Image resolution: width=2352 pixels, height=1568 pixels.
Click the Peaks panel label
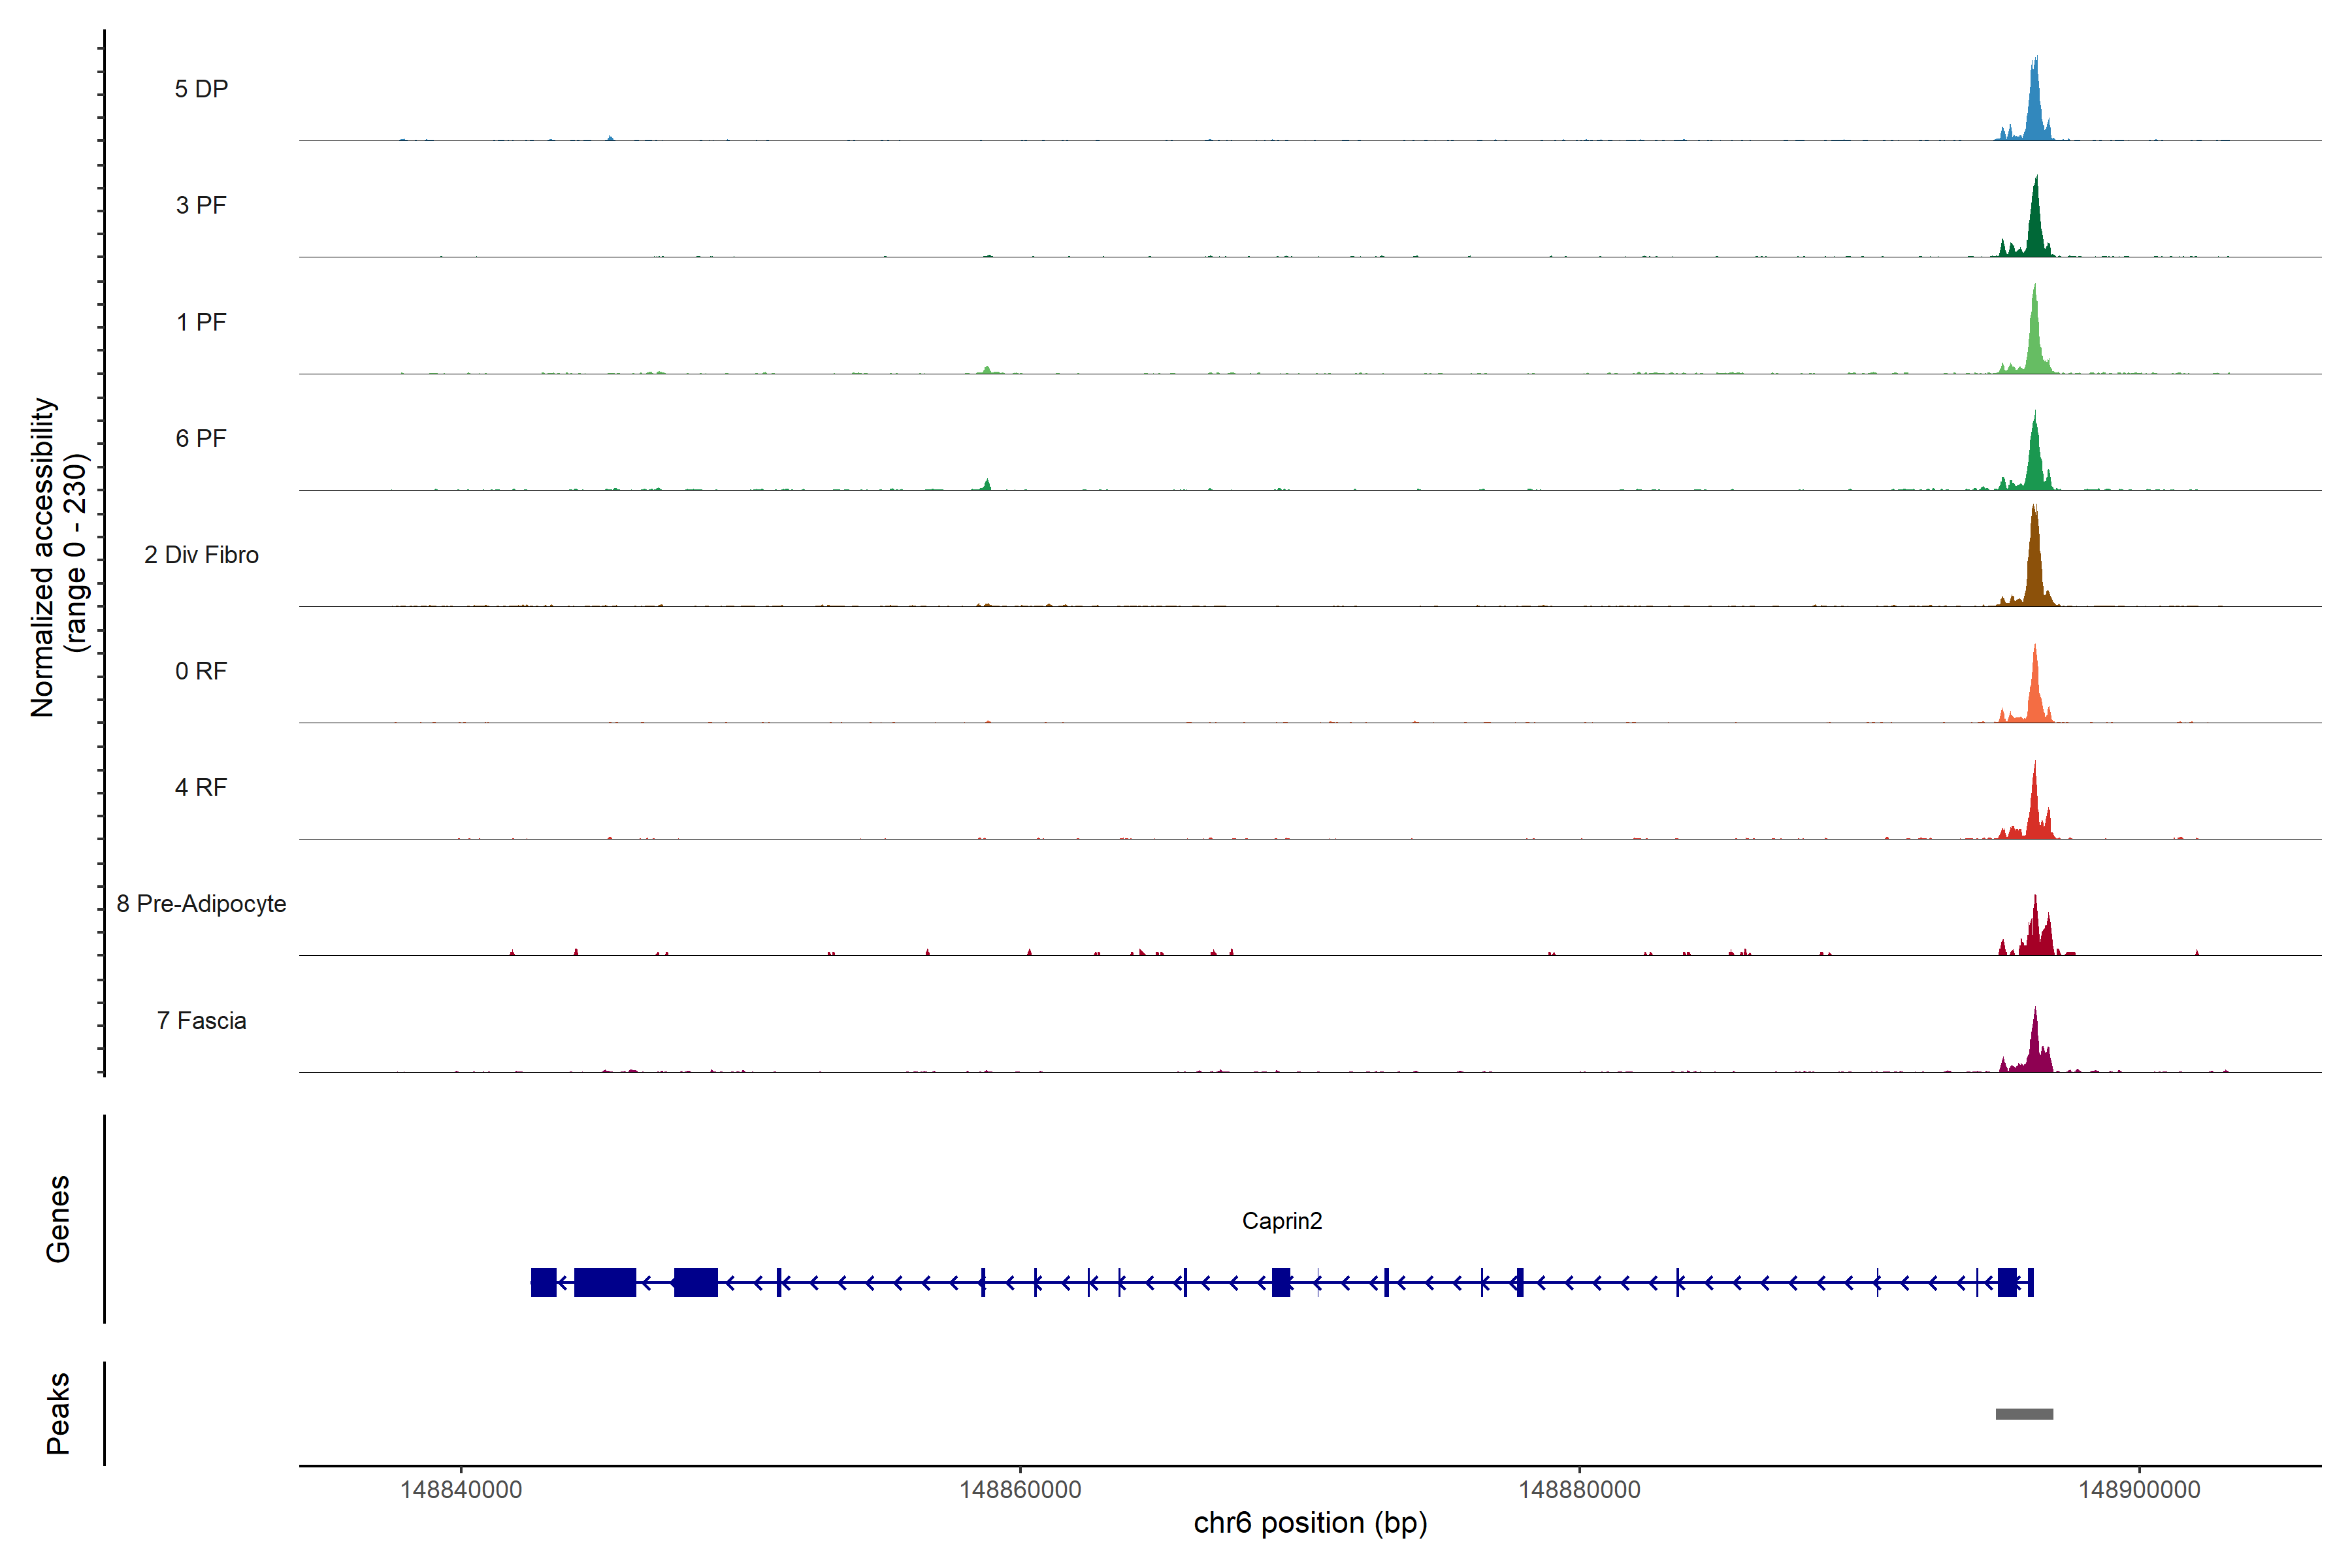tap(58, 1413)
